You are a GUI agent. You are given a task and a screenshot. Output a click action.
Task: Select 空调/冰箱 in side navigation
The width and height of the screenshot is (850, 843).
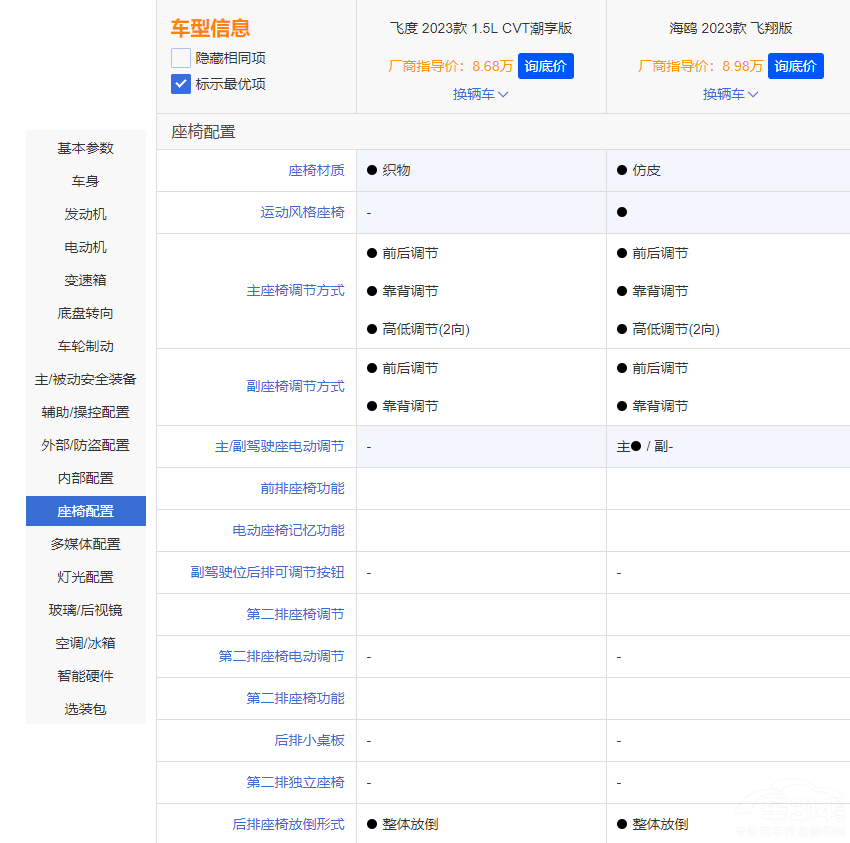pyautogui.click(x=86, y=643)
